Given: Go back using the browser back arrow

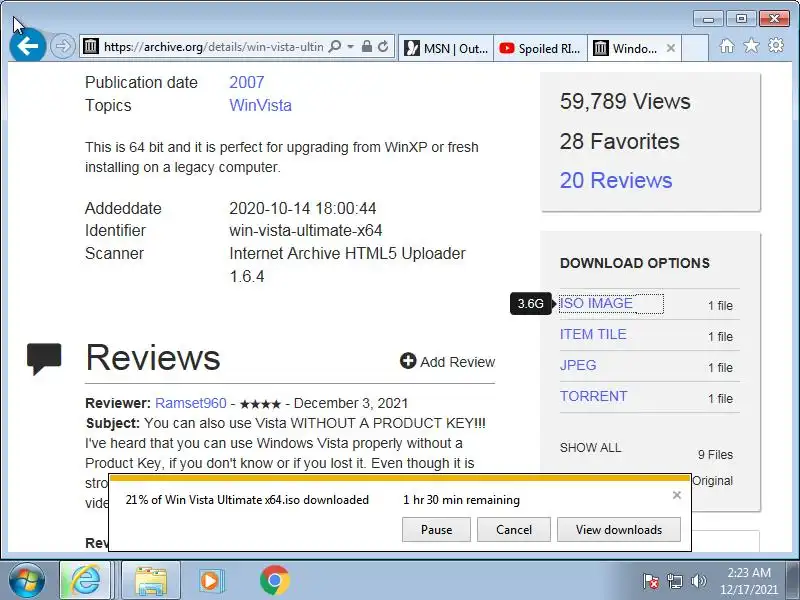Looking at the screenshot, I should [28, 46].
